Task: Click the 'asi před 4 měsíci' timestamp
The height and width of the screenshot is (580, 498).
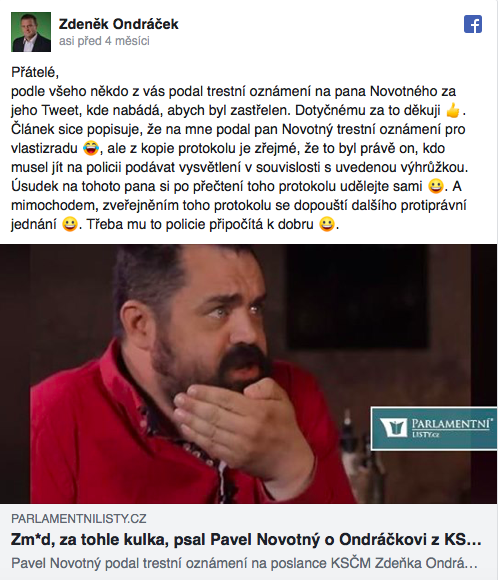Action: (x=104, y=41)
